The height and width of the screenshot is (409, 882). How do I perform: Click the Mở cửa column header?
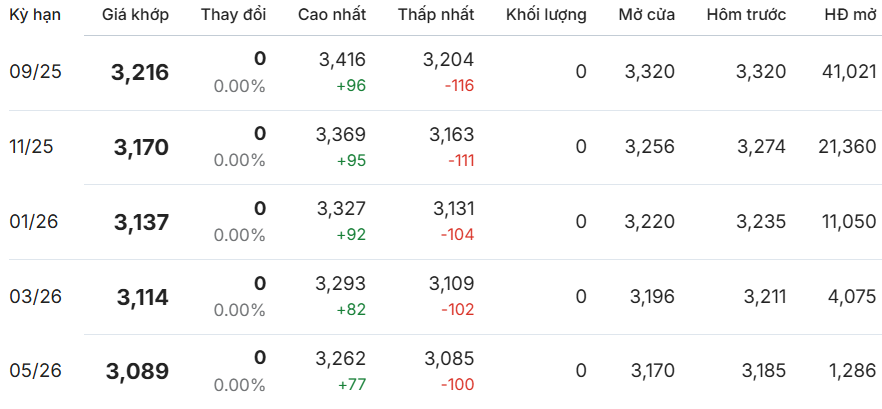646,15
